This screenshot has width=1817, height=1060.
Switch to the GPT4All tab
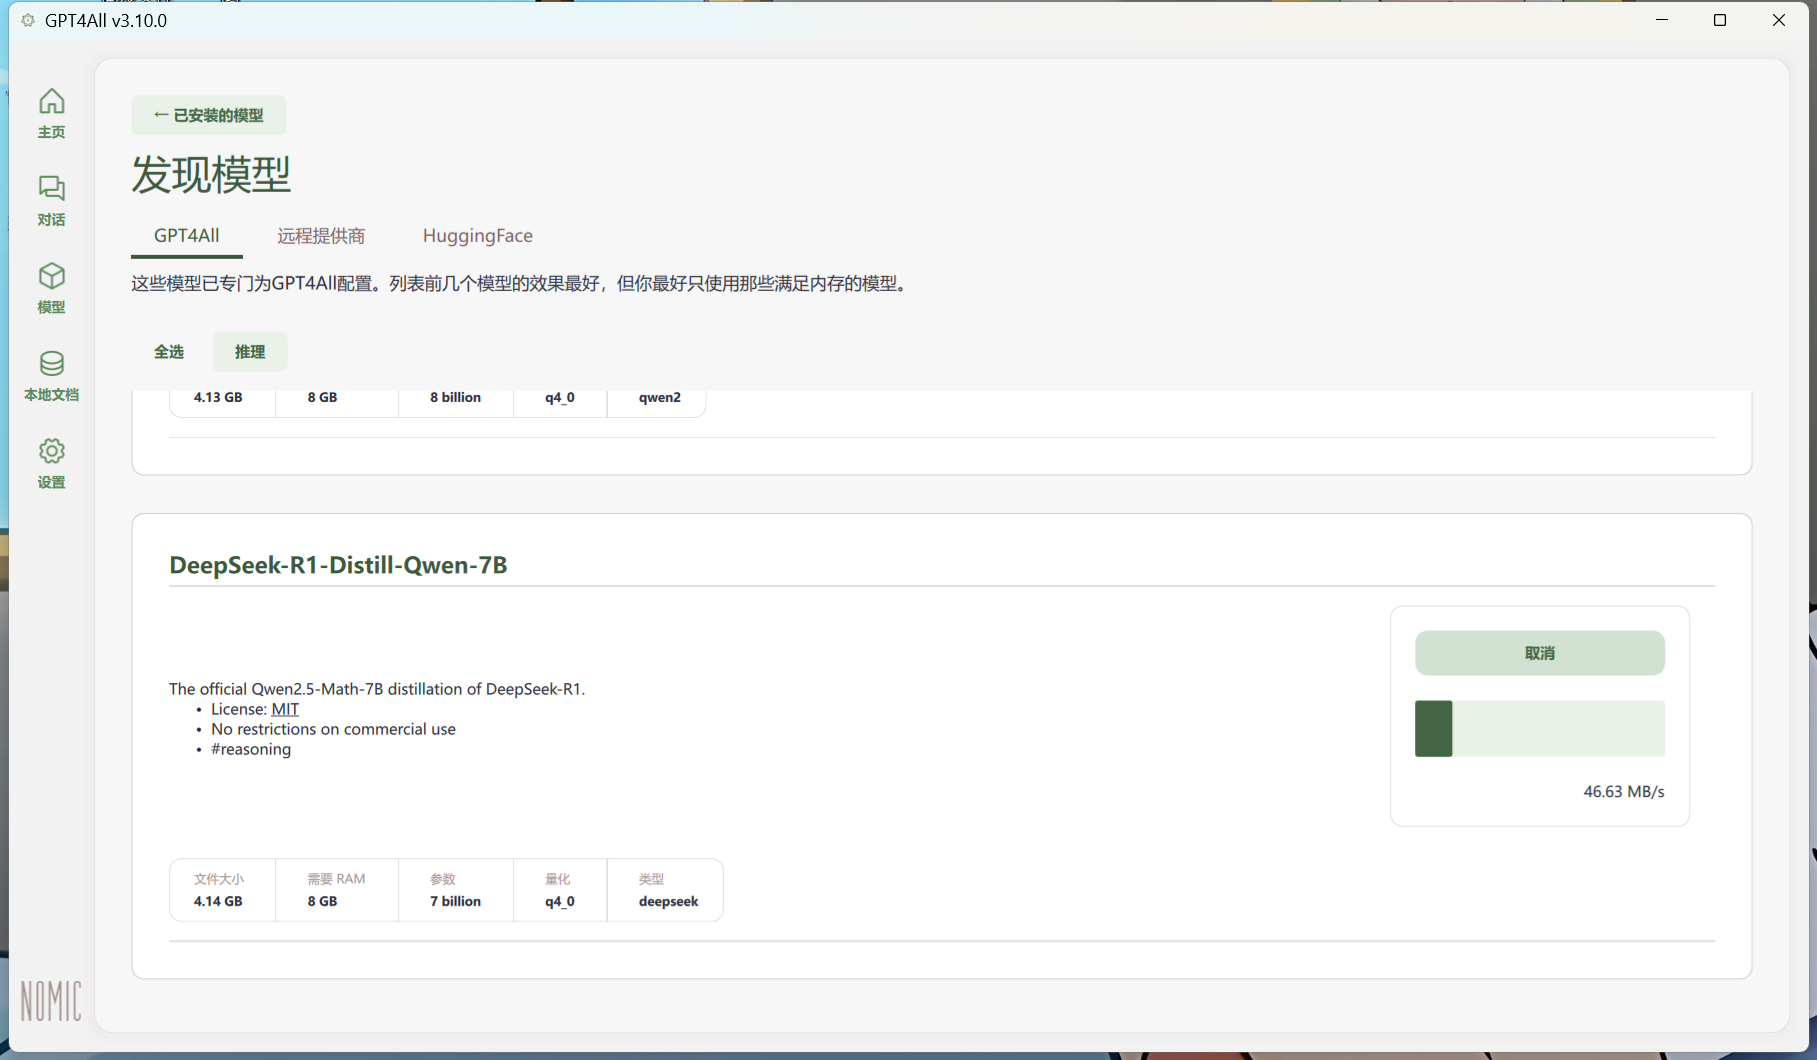(x=186, y=236)
